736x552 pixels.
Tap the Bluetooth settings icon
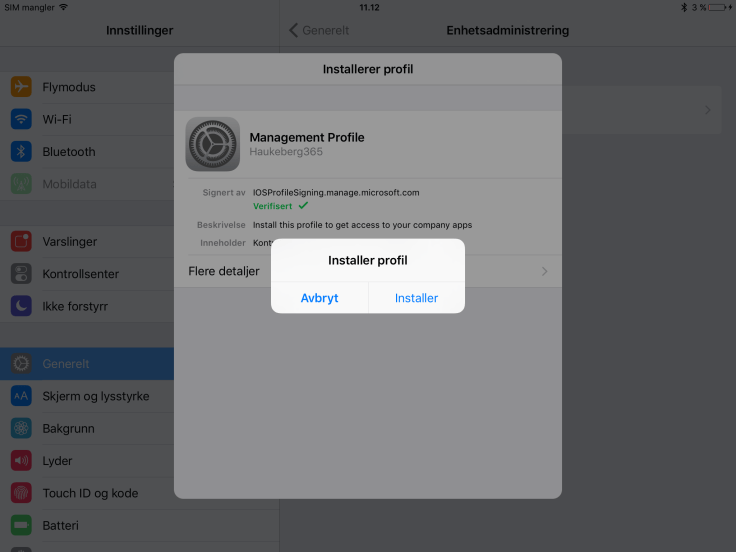(21, 152)
